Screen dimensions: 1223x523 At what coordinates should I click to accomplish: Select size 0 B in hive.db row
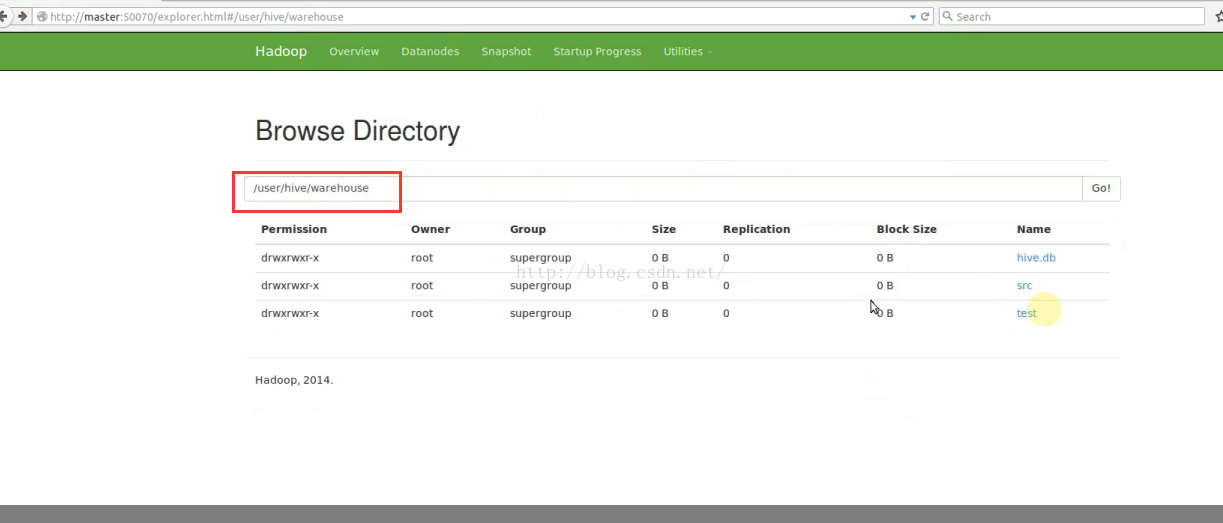tap(660, 257)
